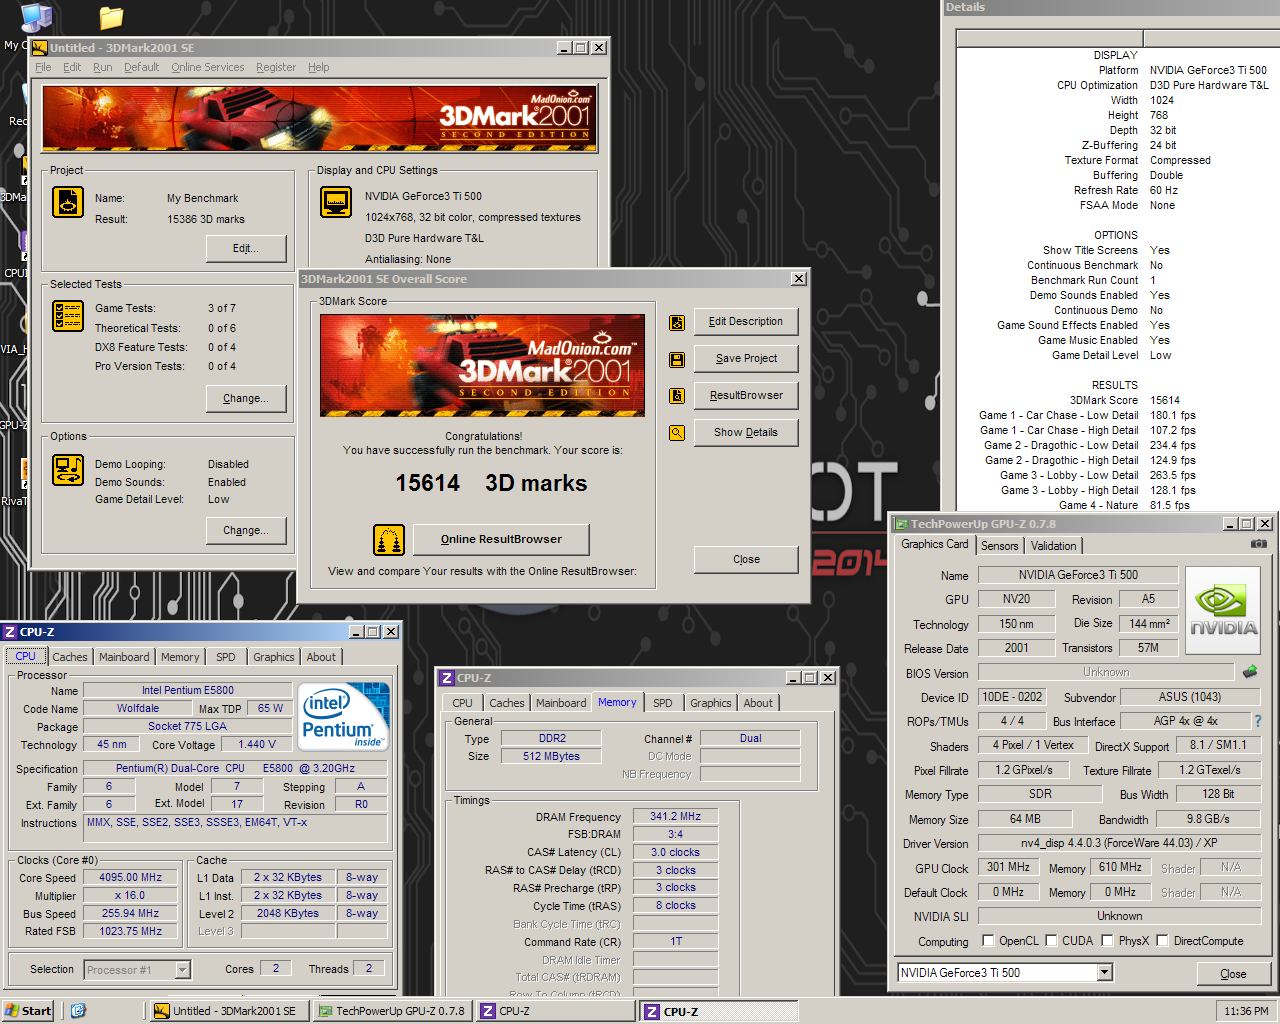Enable the CUDA checkbox in GPU-Z
1280x1024 pixels.
(1051, 941)
